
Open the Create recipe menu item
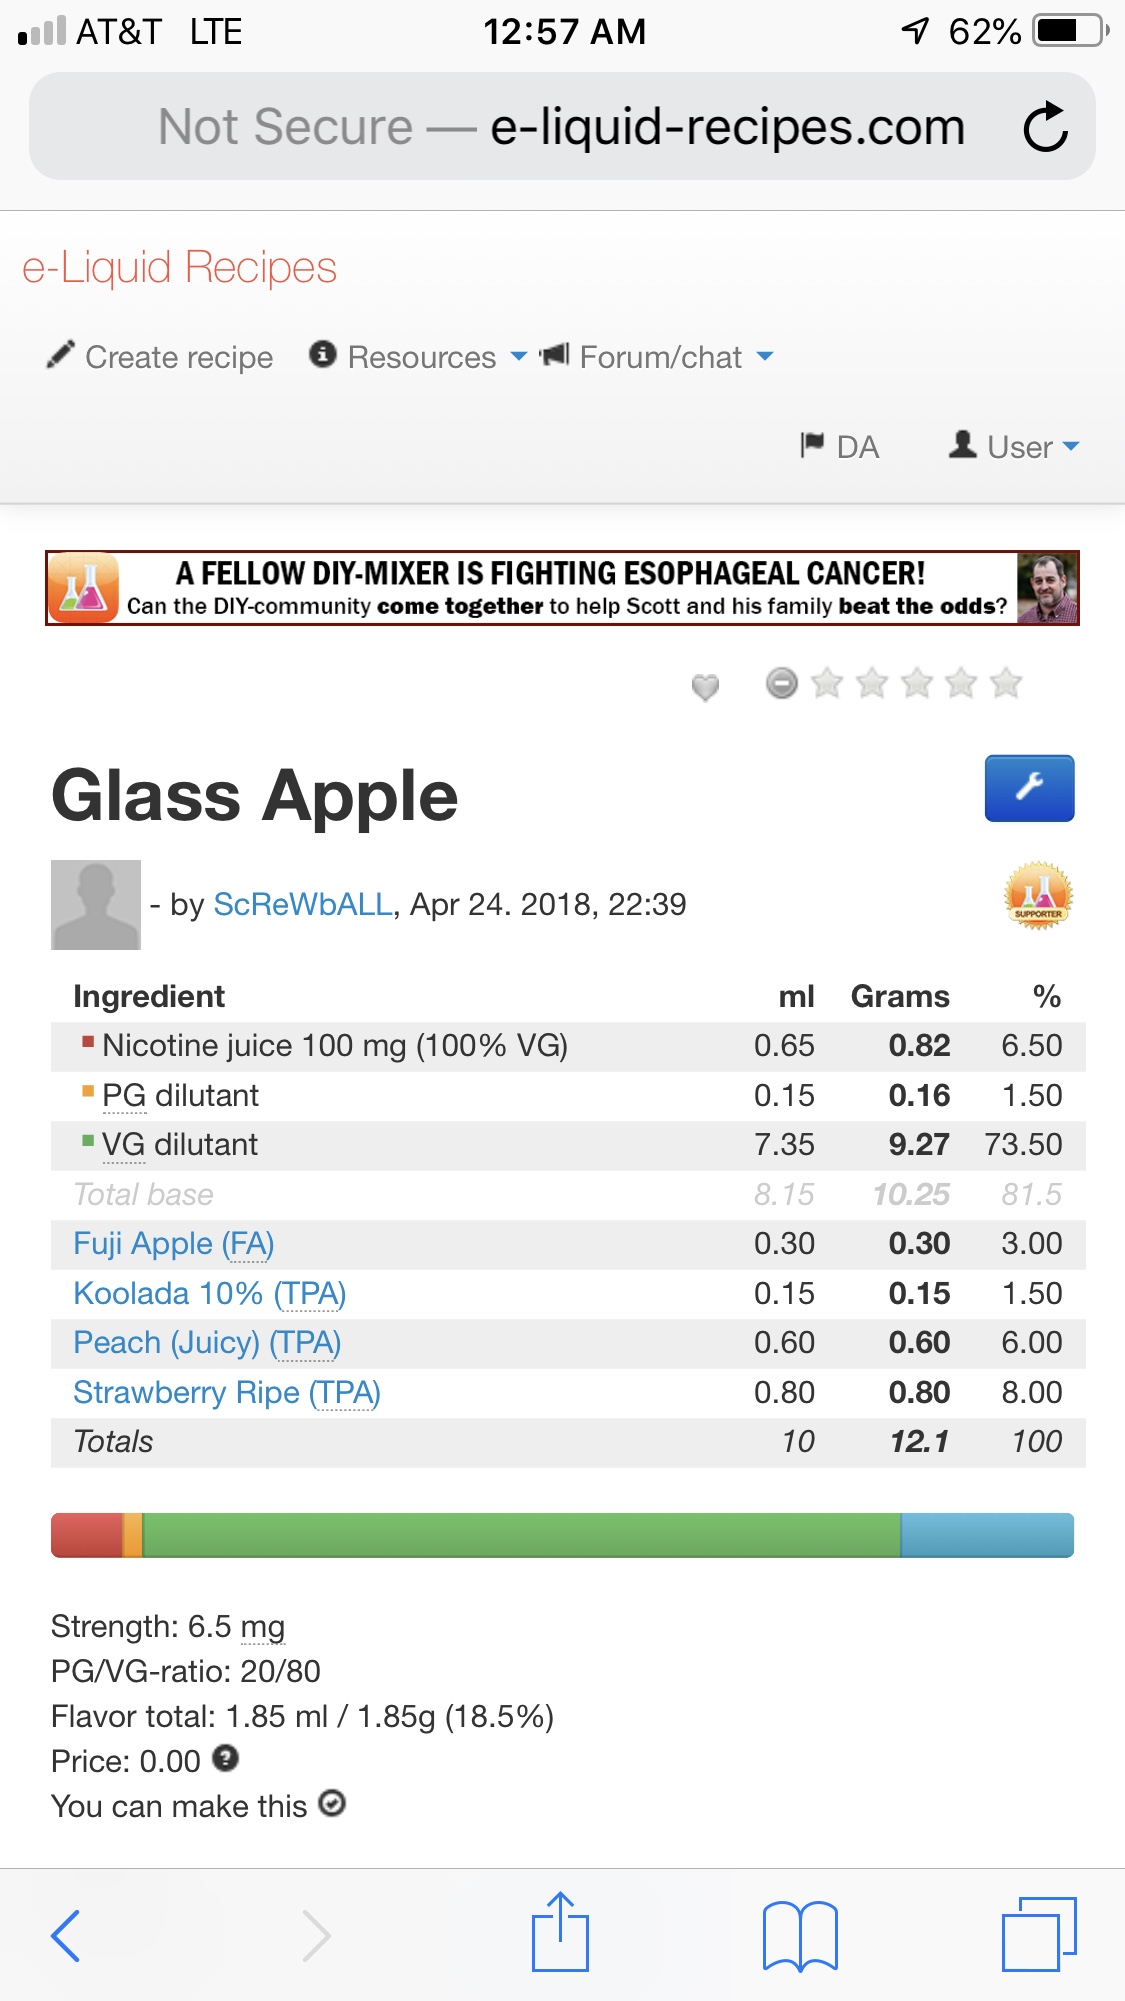click(x=161, y=357)
